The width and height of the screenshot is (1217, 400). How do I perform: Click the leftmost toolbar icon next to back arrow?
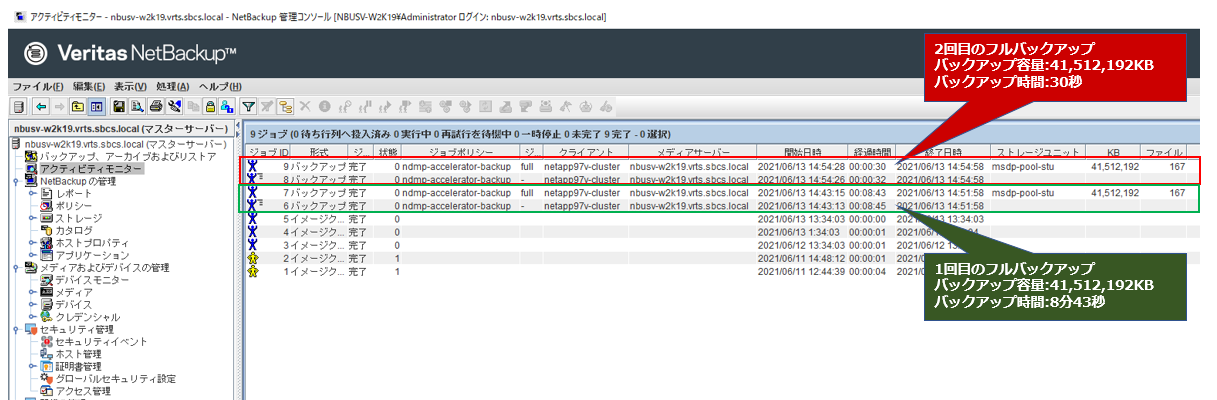(18, 106)
